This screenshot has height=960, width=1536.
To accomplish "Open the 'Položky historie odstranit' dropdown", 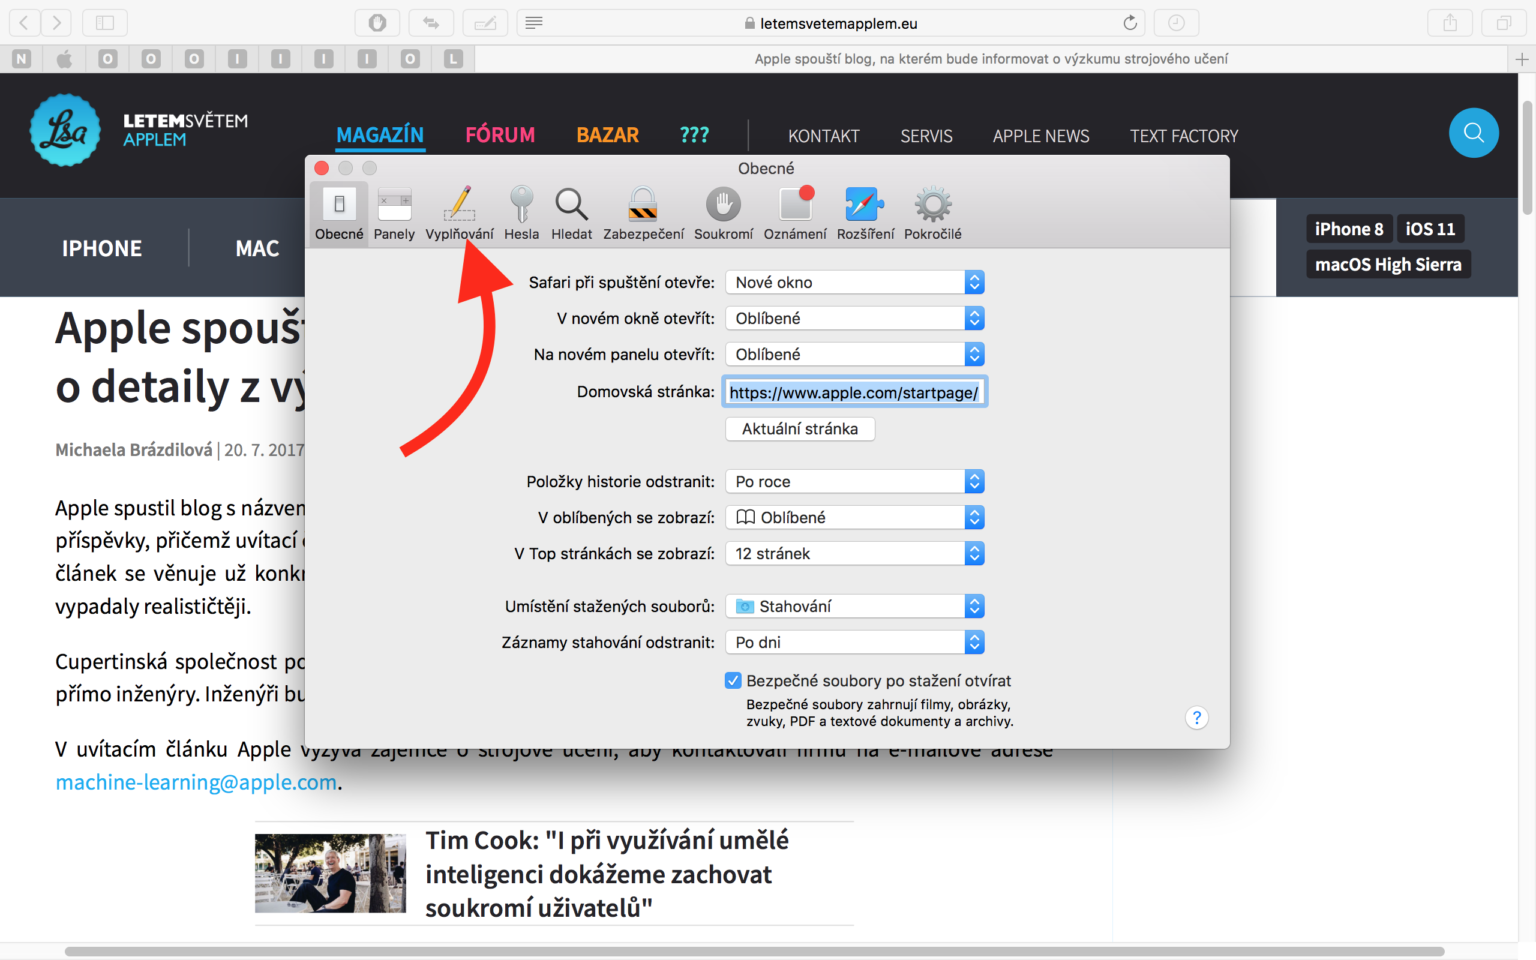I will point(855,482).
